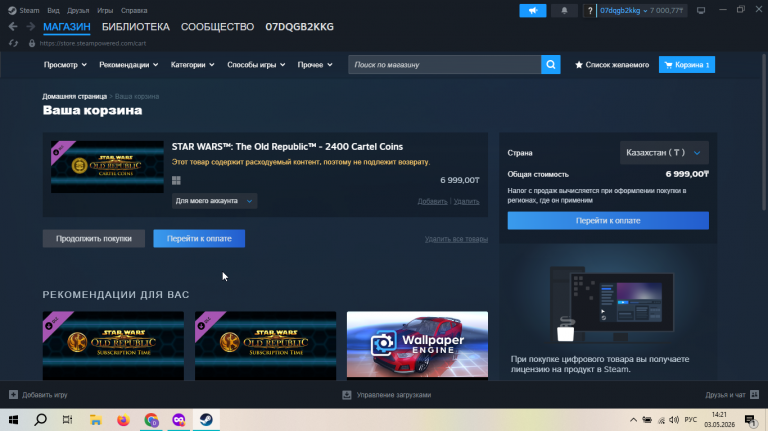Open the Windows action center icon
Image resolution: width=768 pixels, height=431 pixels.
[749, 420]
